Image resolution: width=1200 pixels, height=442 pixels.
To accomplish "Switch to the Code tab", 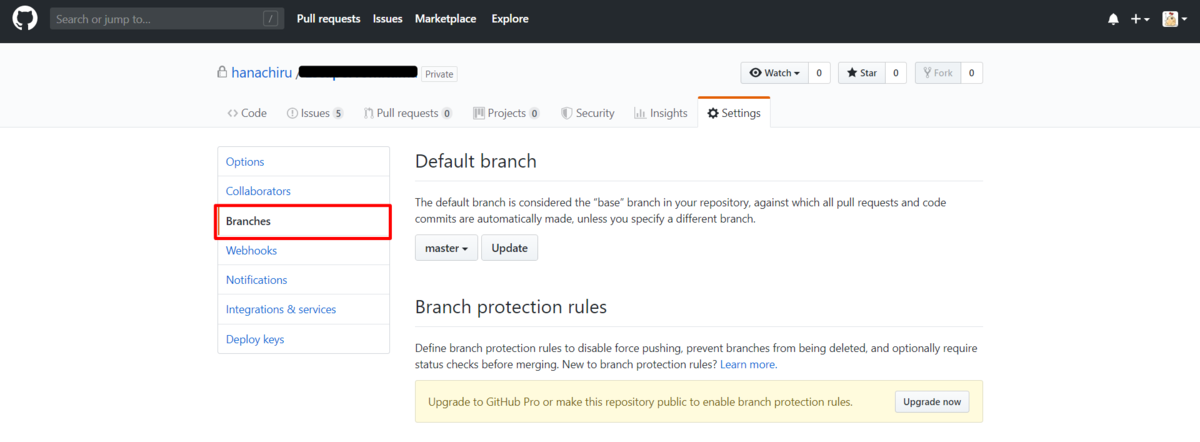I will [x=247, y=113].
